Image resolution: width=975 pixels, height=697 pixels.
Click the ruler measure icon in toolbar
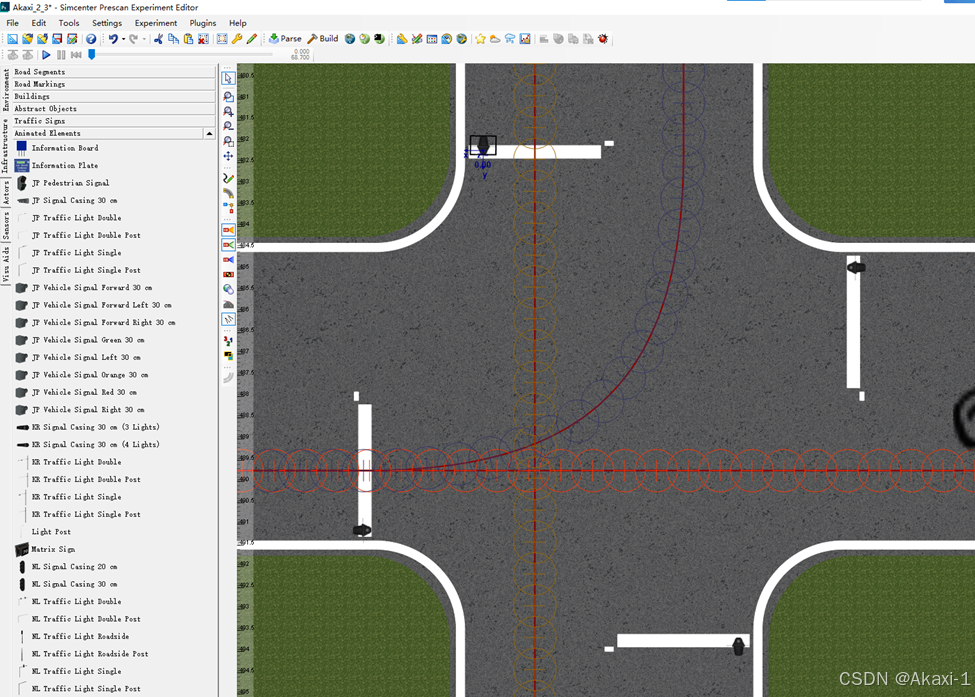point(402,39)
